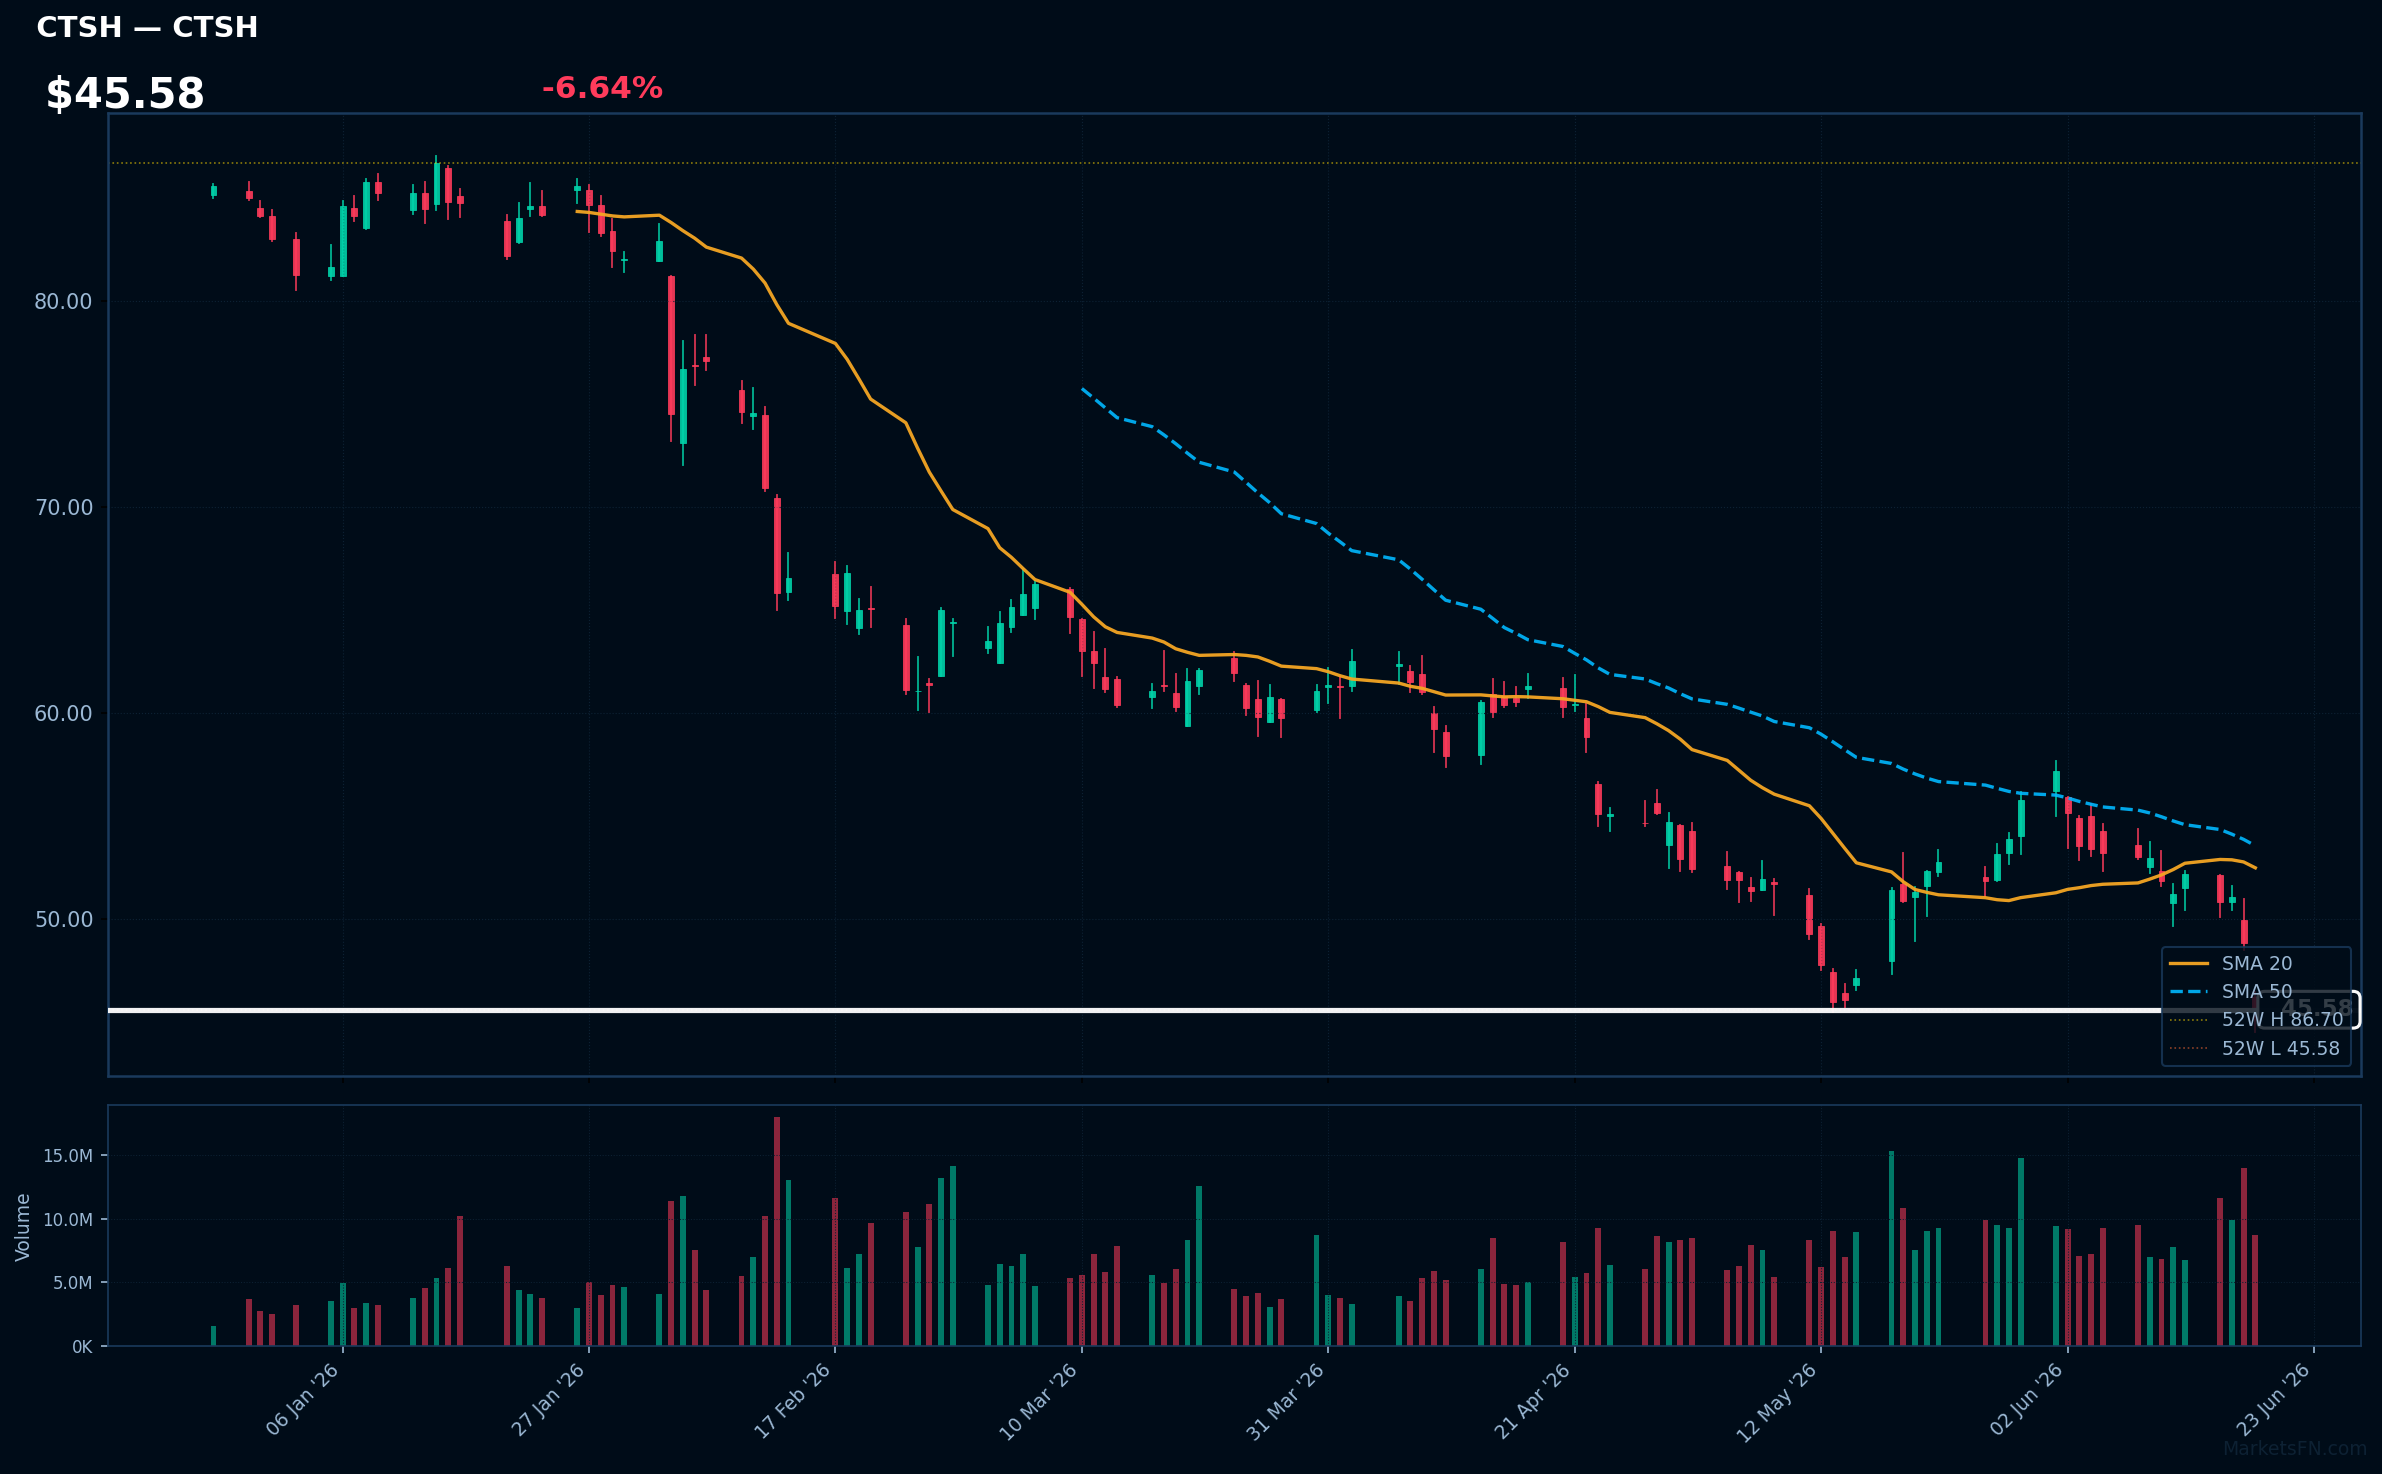Click the 21 Apr '26 date label

pos(1532,1400)
